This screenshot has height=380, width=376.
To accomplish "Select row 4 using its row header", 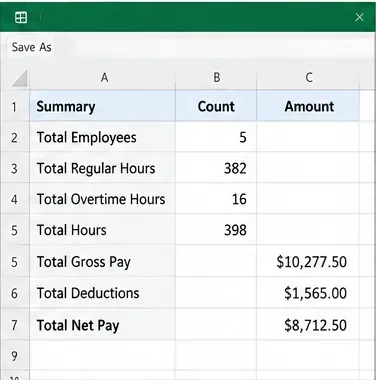I will (x=14, y=199).
